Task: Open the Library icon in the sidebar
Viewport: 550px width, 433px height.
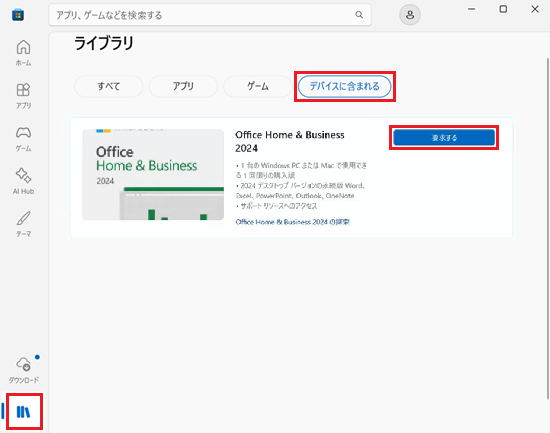Action: 24,412
